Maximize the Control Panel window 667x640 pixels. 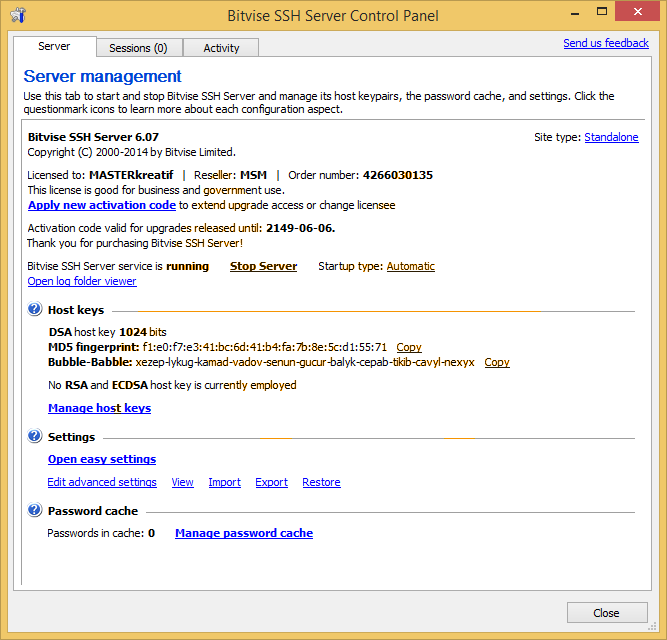pos(601,12)
